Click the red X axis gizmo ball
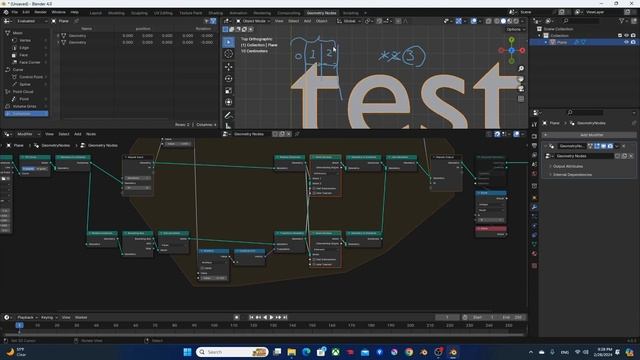 (x=522, y=50)
